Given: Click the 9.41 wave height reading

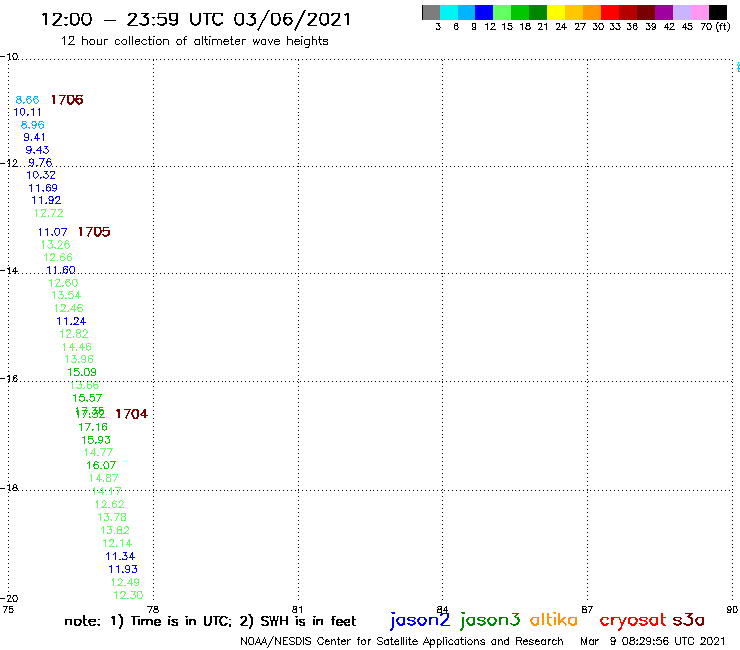Looking at the screenshot, I should coord(34,137).
